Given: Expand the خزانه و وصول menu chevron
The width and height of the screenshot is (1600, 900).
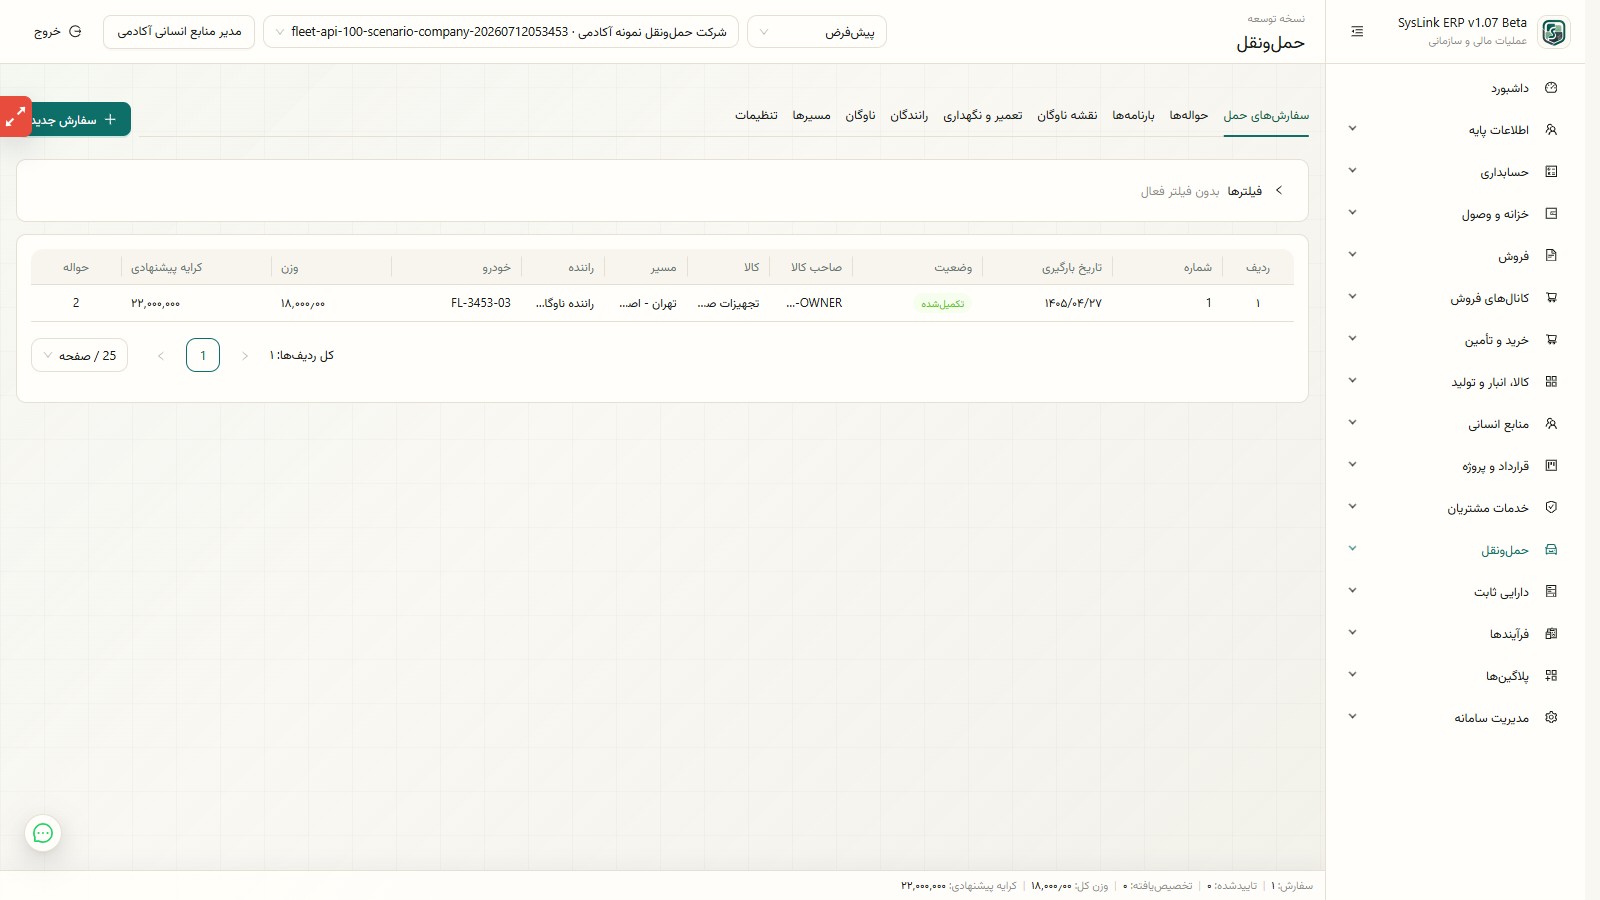Looking at the screenshot, I should (1352, 213).
